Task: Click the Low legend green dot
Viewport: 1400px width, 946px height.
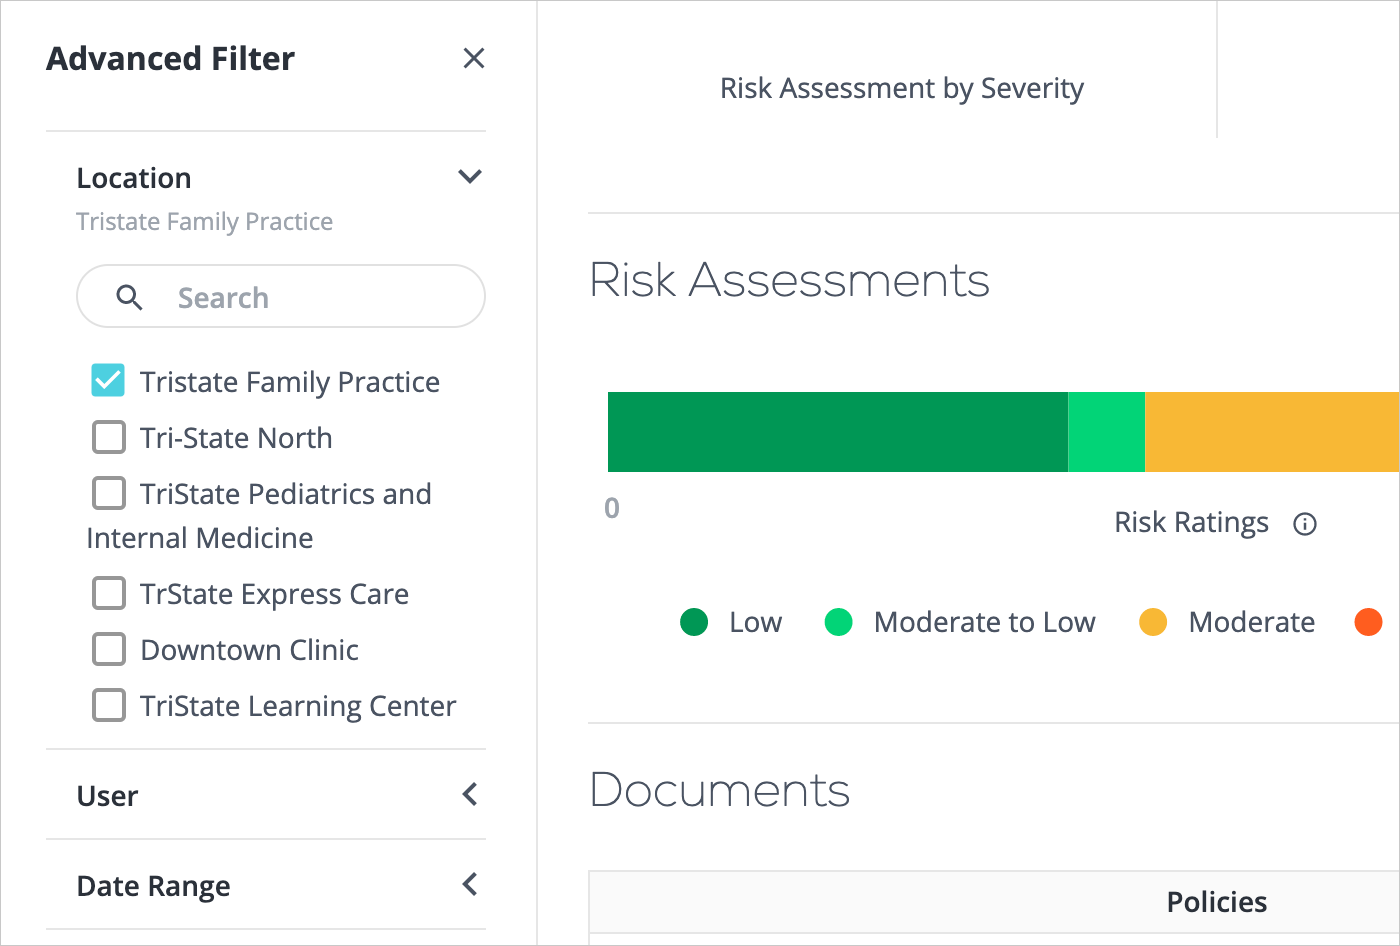Action: coord(694,622)
